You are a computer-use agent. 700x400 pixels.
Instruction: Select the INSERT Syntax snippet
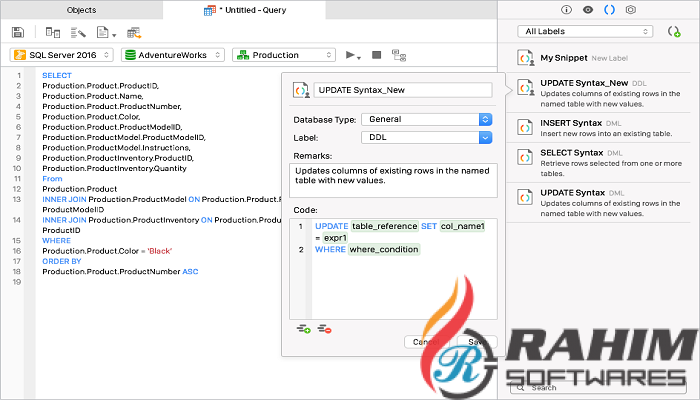pyautogui.click(x=599, y=128)
